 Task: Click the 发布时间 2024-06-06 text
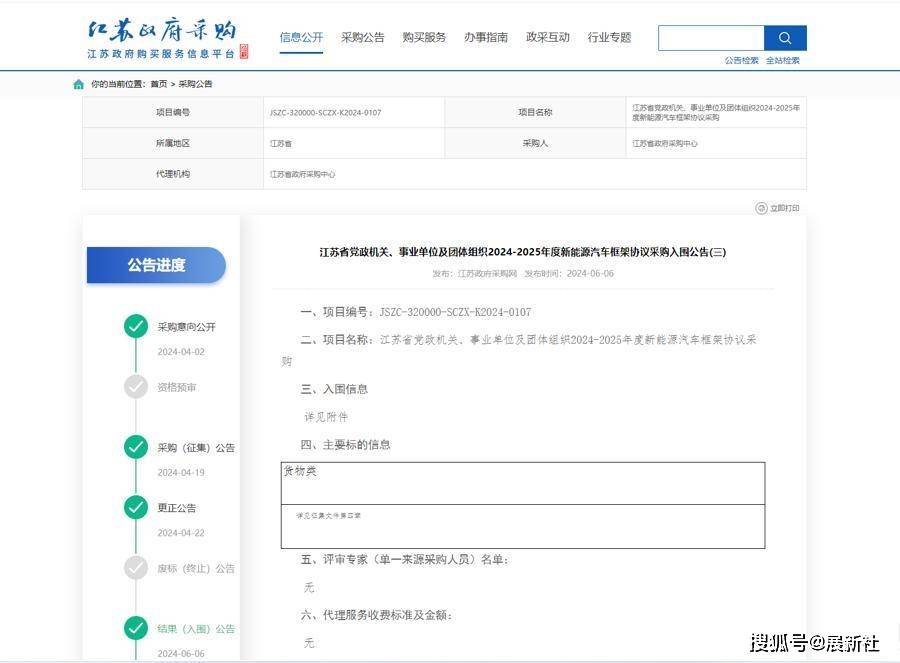coord(569,274)
